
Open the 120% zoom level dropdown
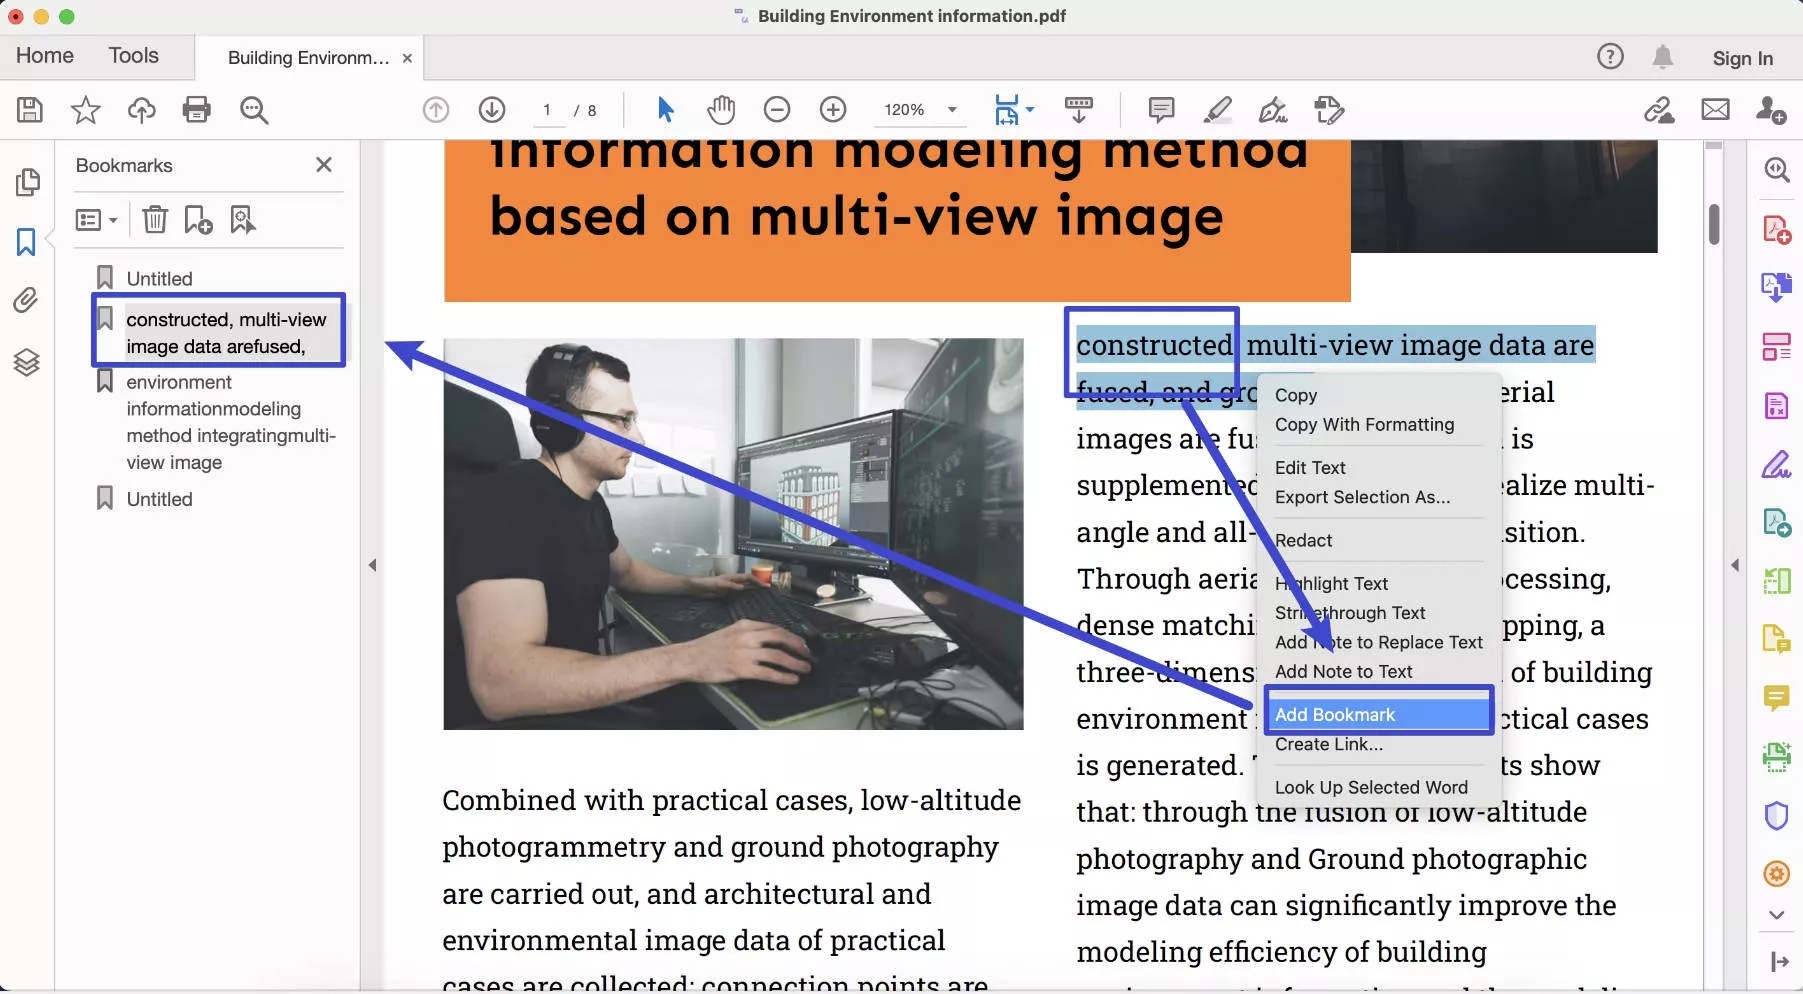coord(952,110)
